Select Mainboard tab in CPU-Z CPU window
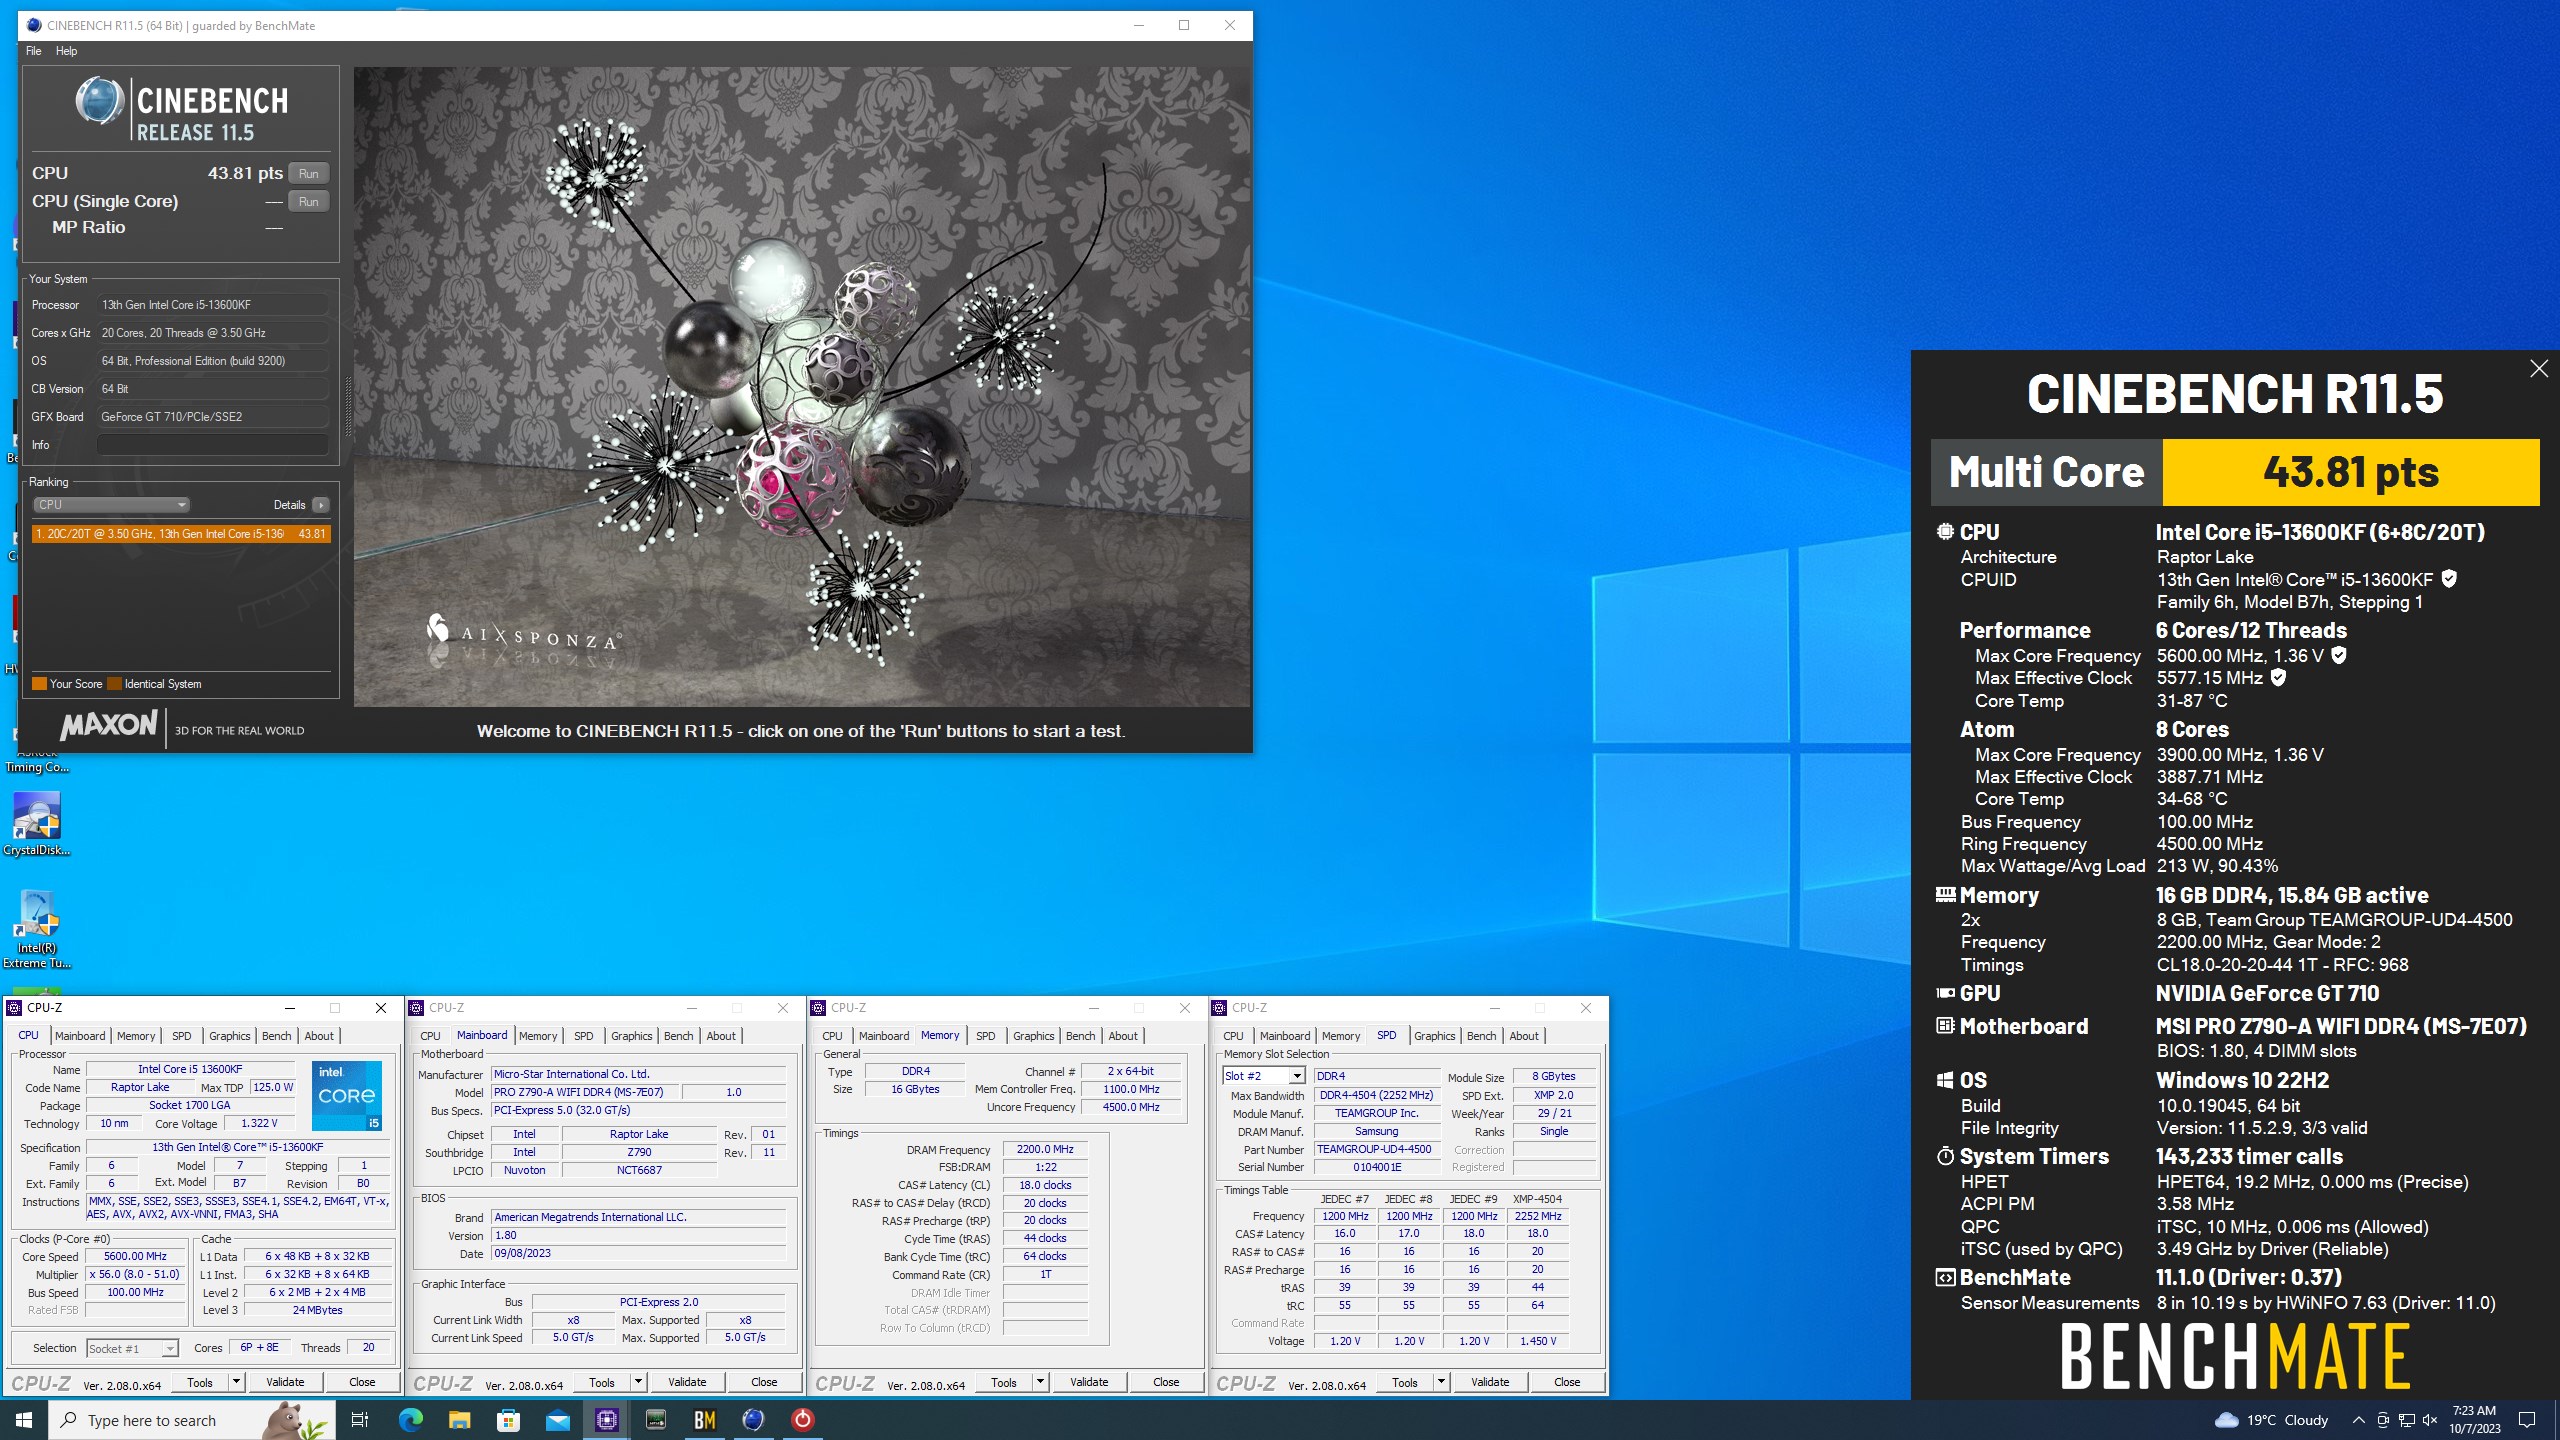The image size is (2560, 1440). tap(80, 1036)
